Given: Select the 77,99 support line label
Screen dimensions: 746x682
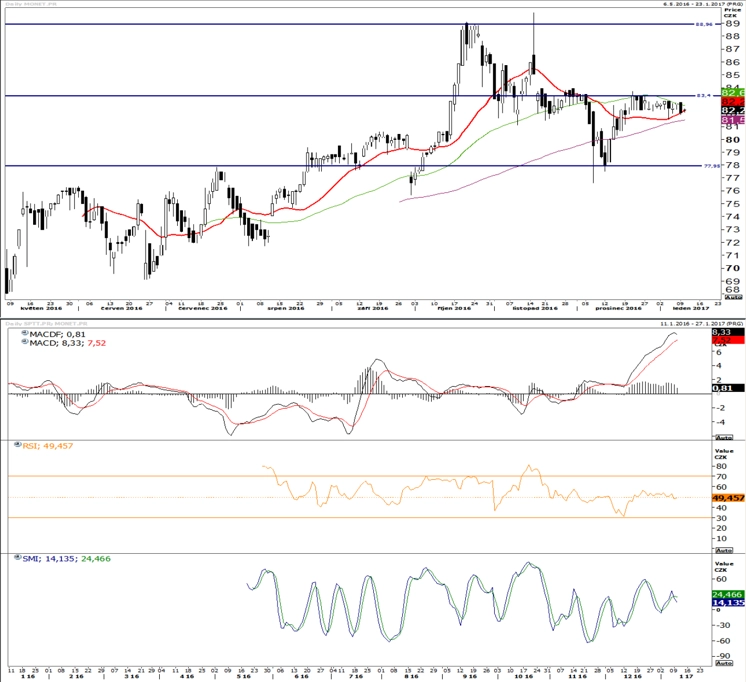Looking at the screenshot, I should pos(712,166).
